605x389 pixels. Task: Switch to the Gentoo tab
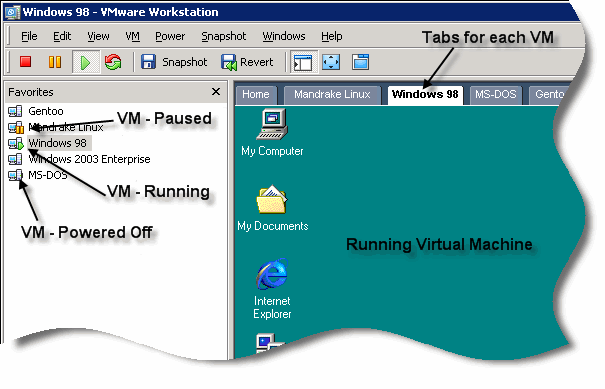point(548,95)
